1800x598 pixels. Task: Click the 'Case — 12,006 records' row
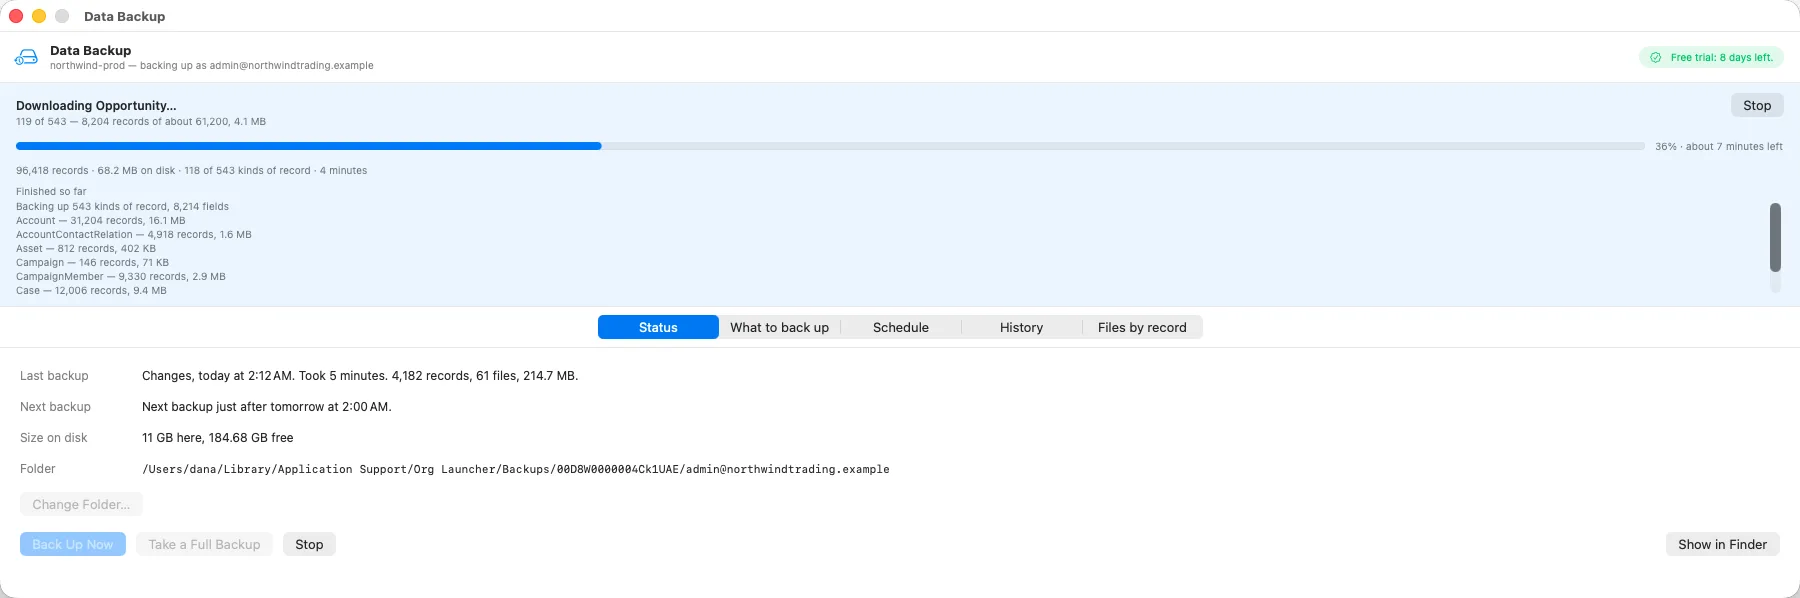(x=91, y=291)
